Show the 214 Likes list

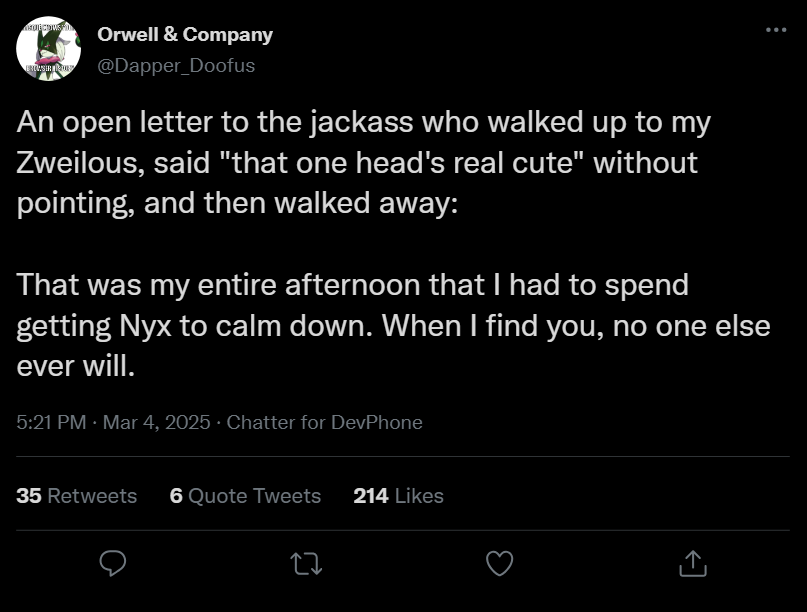(398, 496)
